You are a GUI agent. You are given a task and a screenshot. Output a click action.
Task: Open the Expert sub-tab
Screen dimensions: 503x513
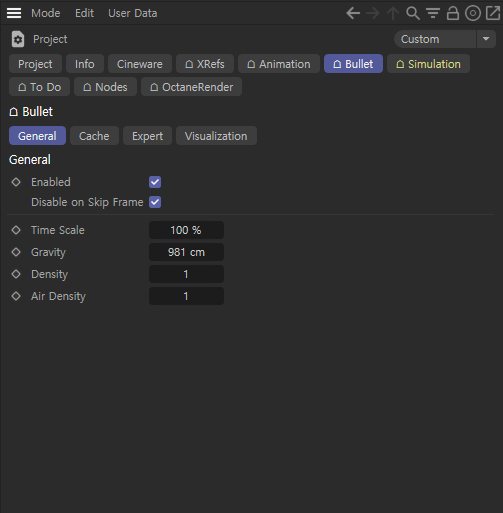[x=147, y=136]
